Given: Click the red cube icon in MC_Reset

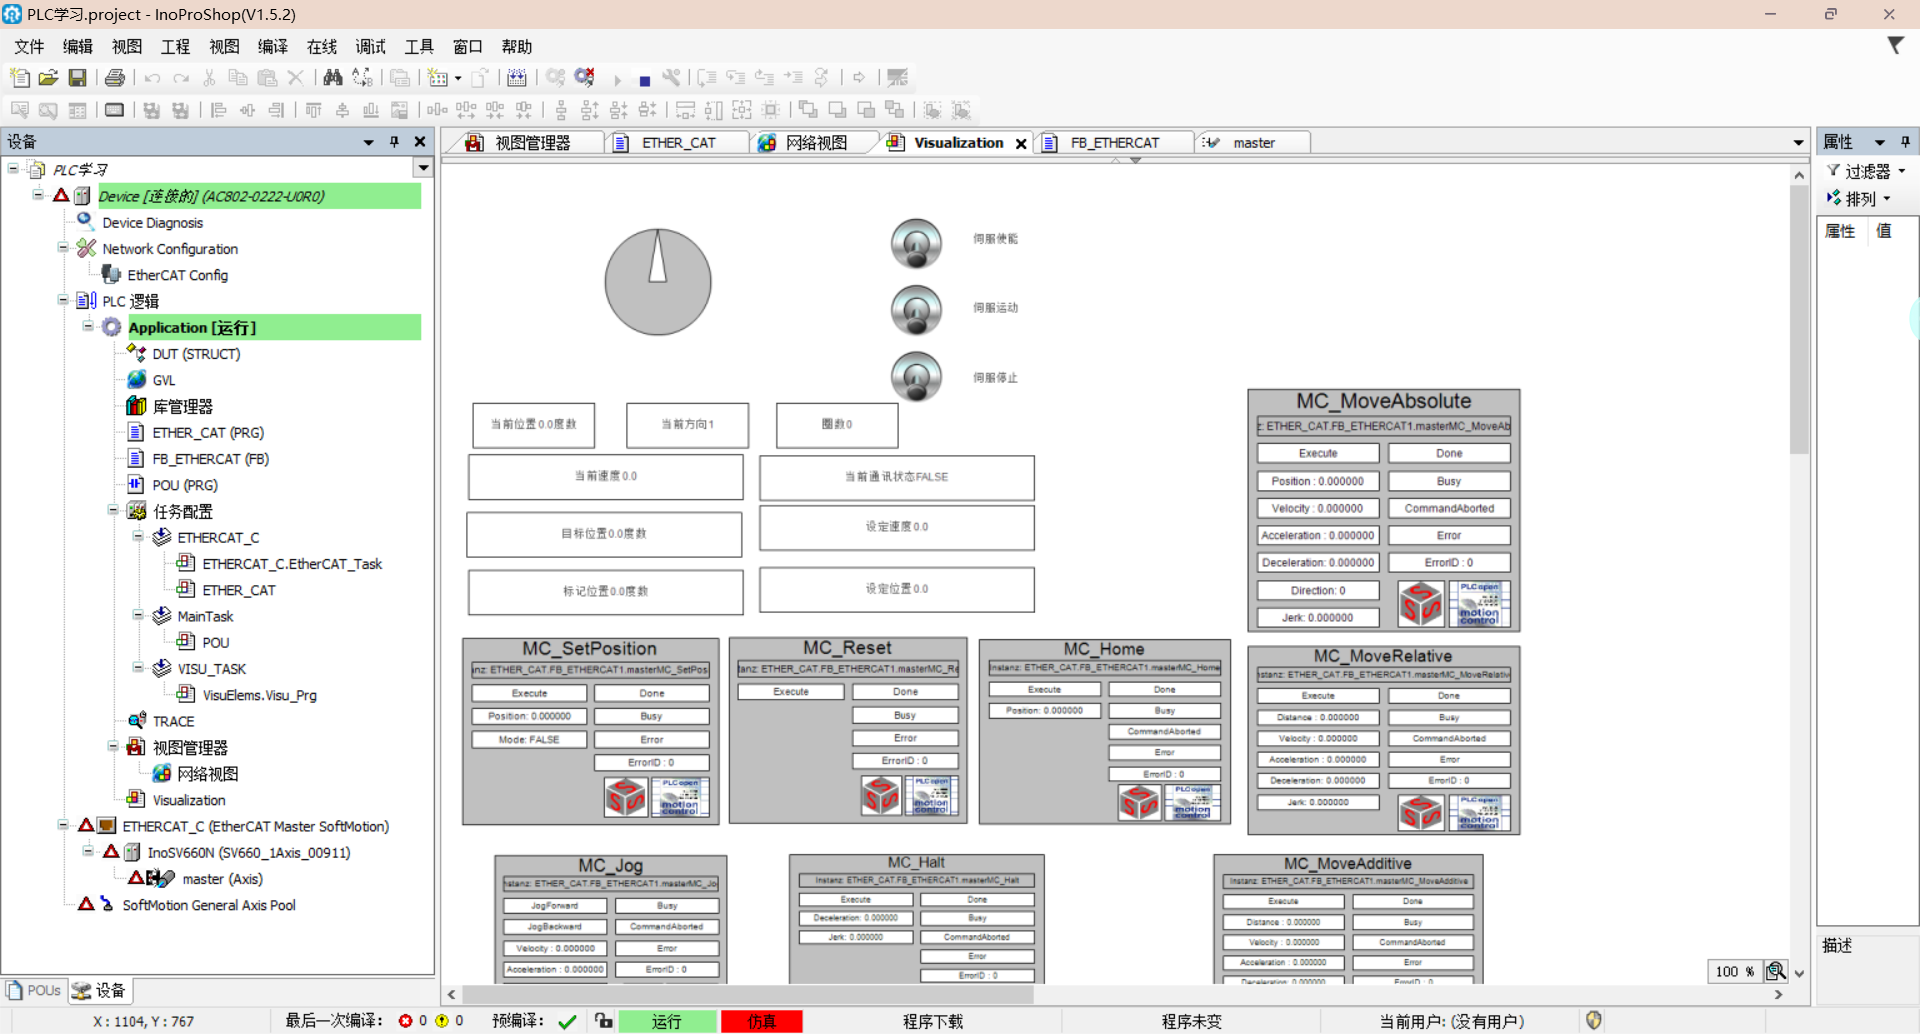Looking at the screenshot, I should [x=881, y=796].
